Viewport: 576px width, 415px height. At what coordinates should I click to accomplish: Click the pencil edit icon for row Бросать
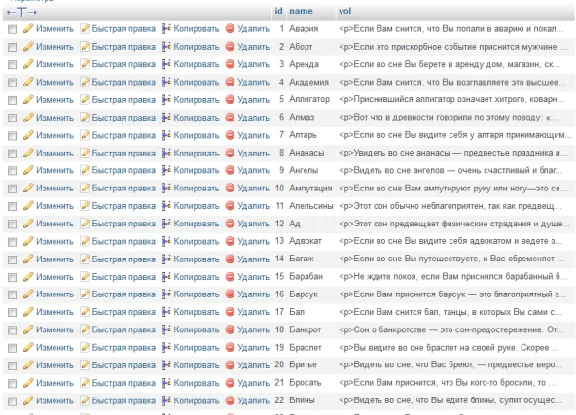[28, 383]
